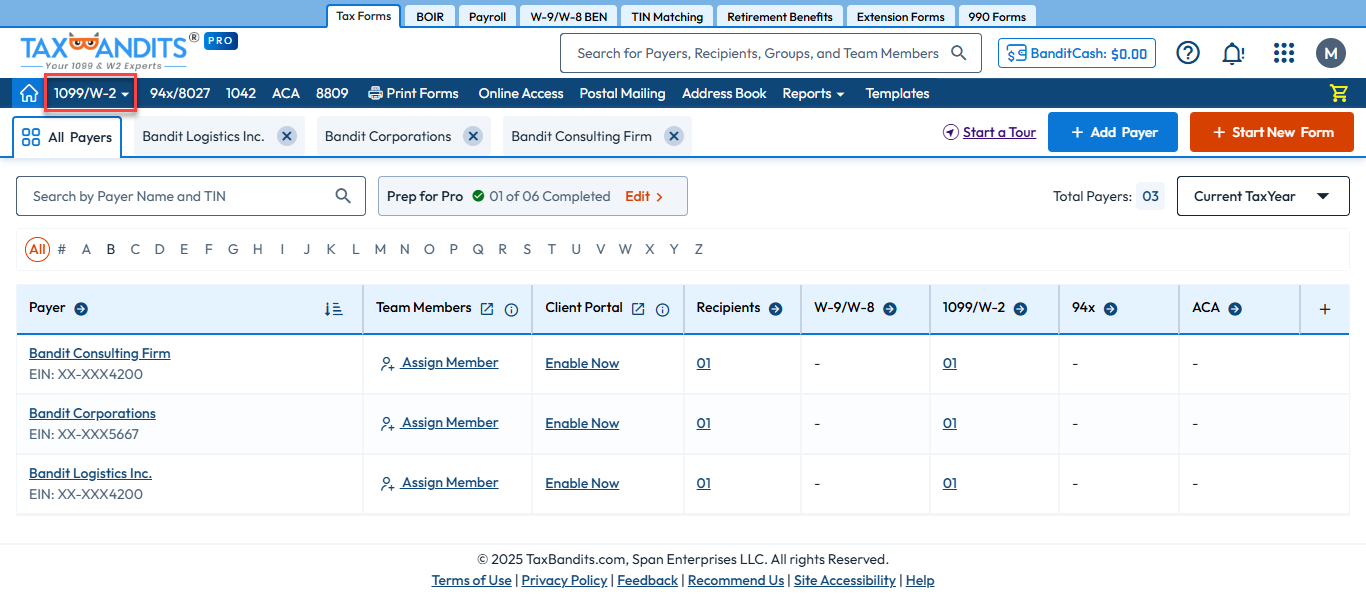Open the 8809 menu item
1366x599 pixels.
(332, 93)
